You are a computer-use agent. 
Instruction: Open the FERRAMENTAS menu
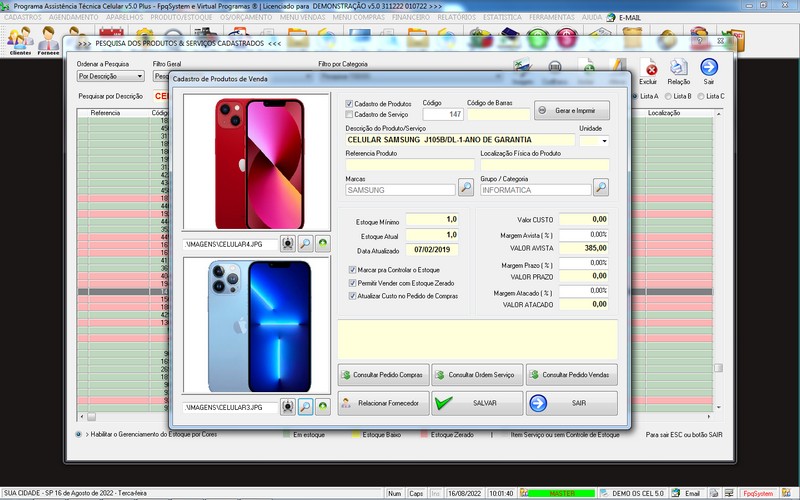point(552,17)
